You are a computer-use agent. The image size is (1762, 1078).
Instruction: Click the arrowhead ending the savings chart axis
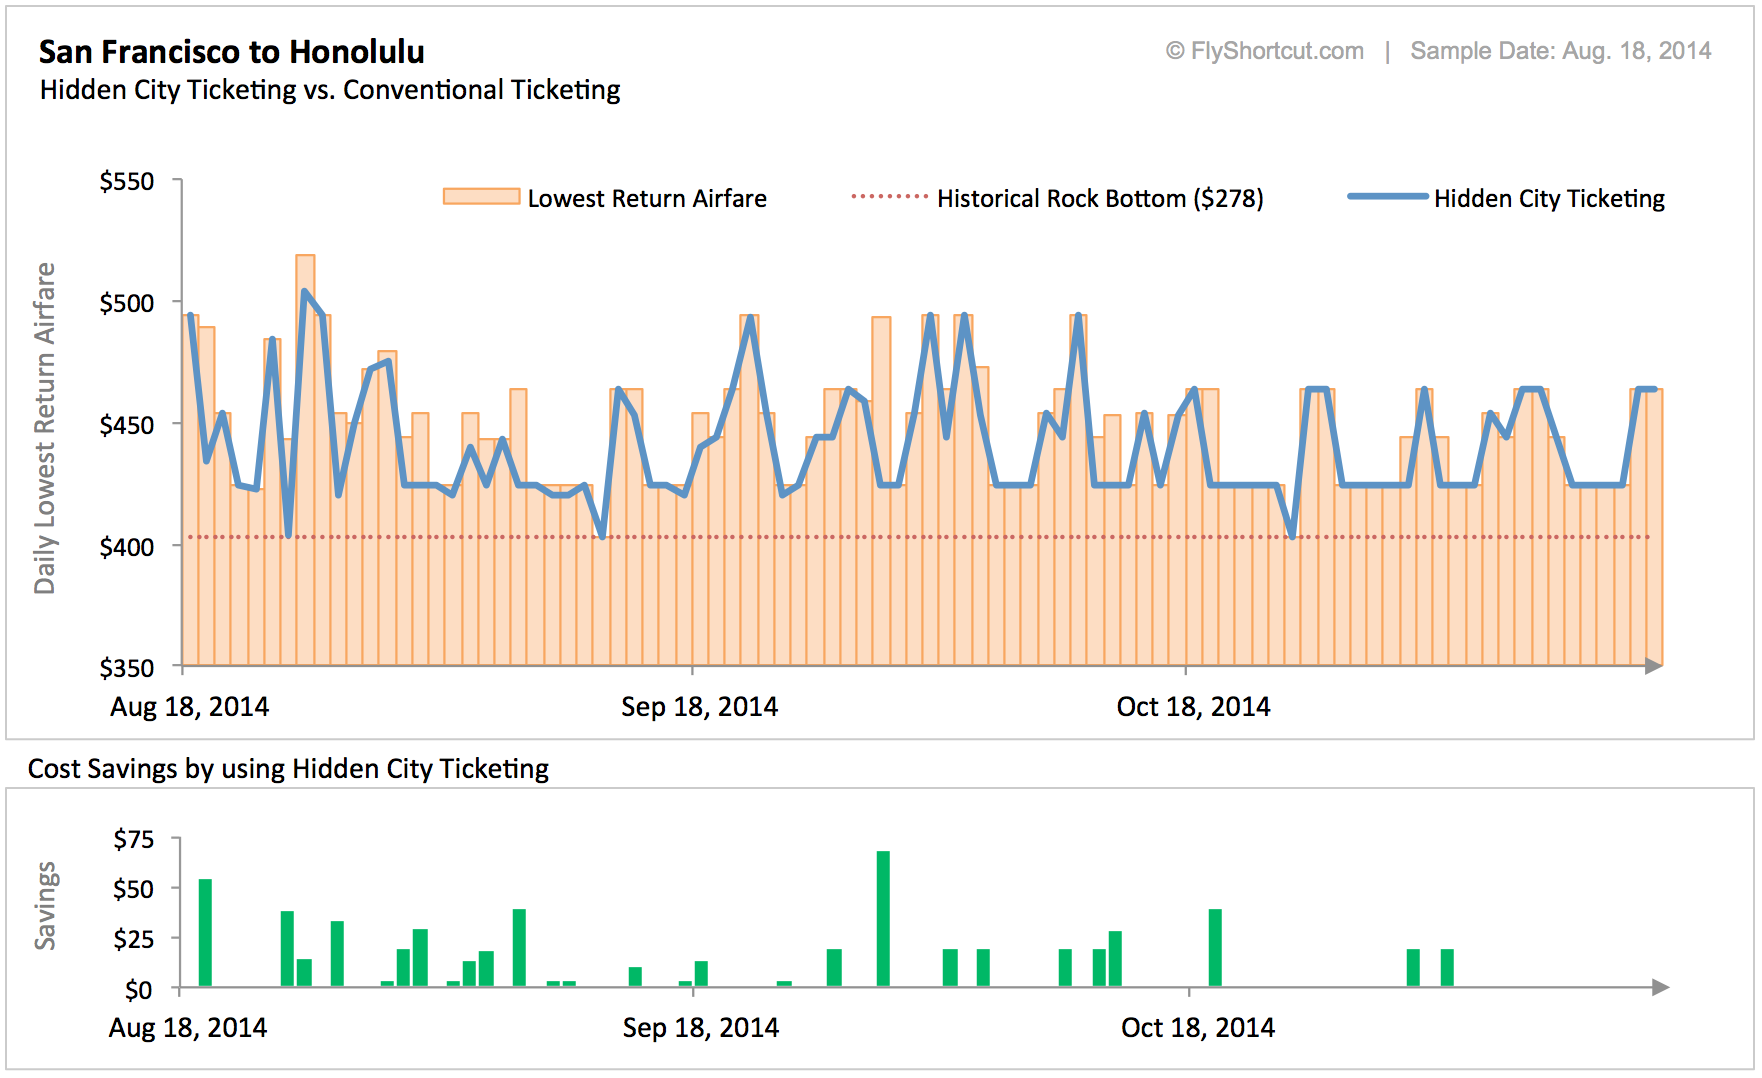(x=1661, y=987)
